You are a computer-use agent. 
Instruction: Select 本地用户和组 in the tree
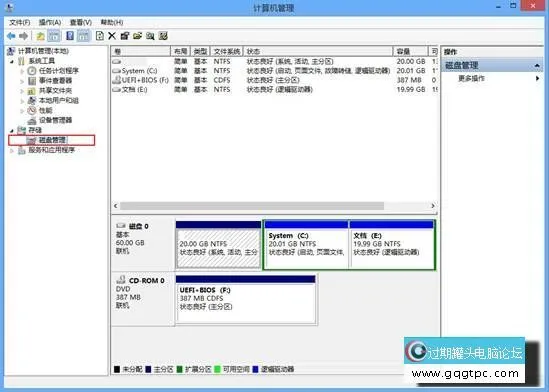[58, 100]
